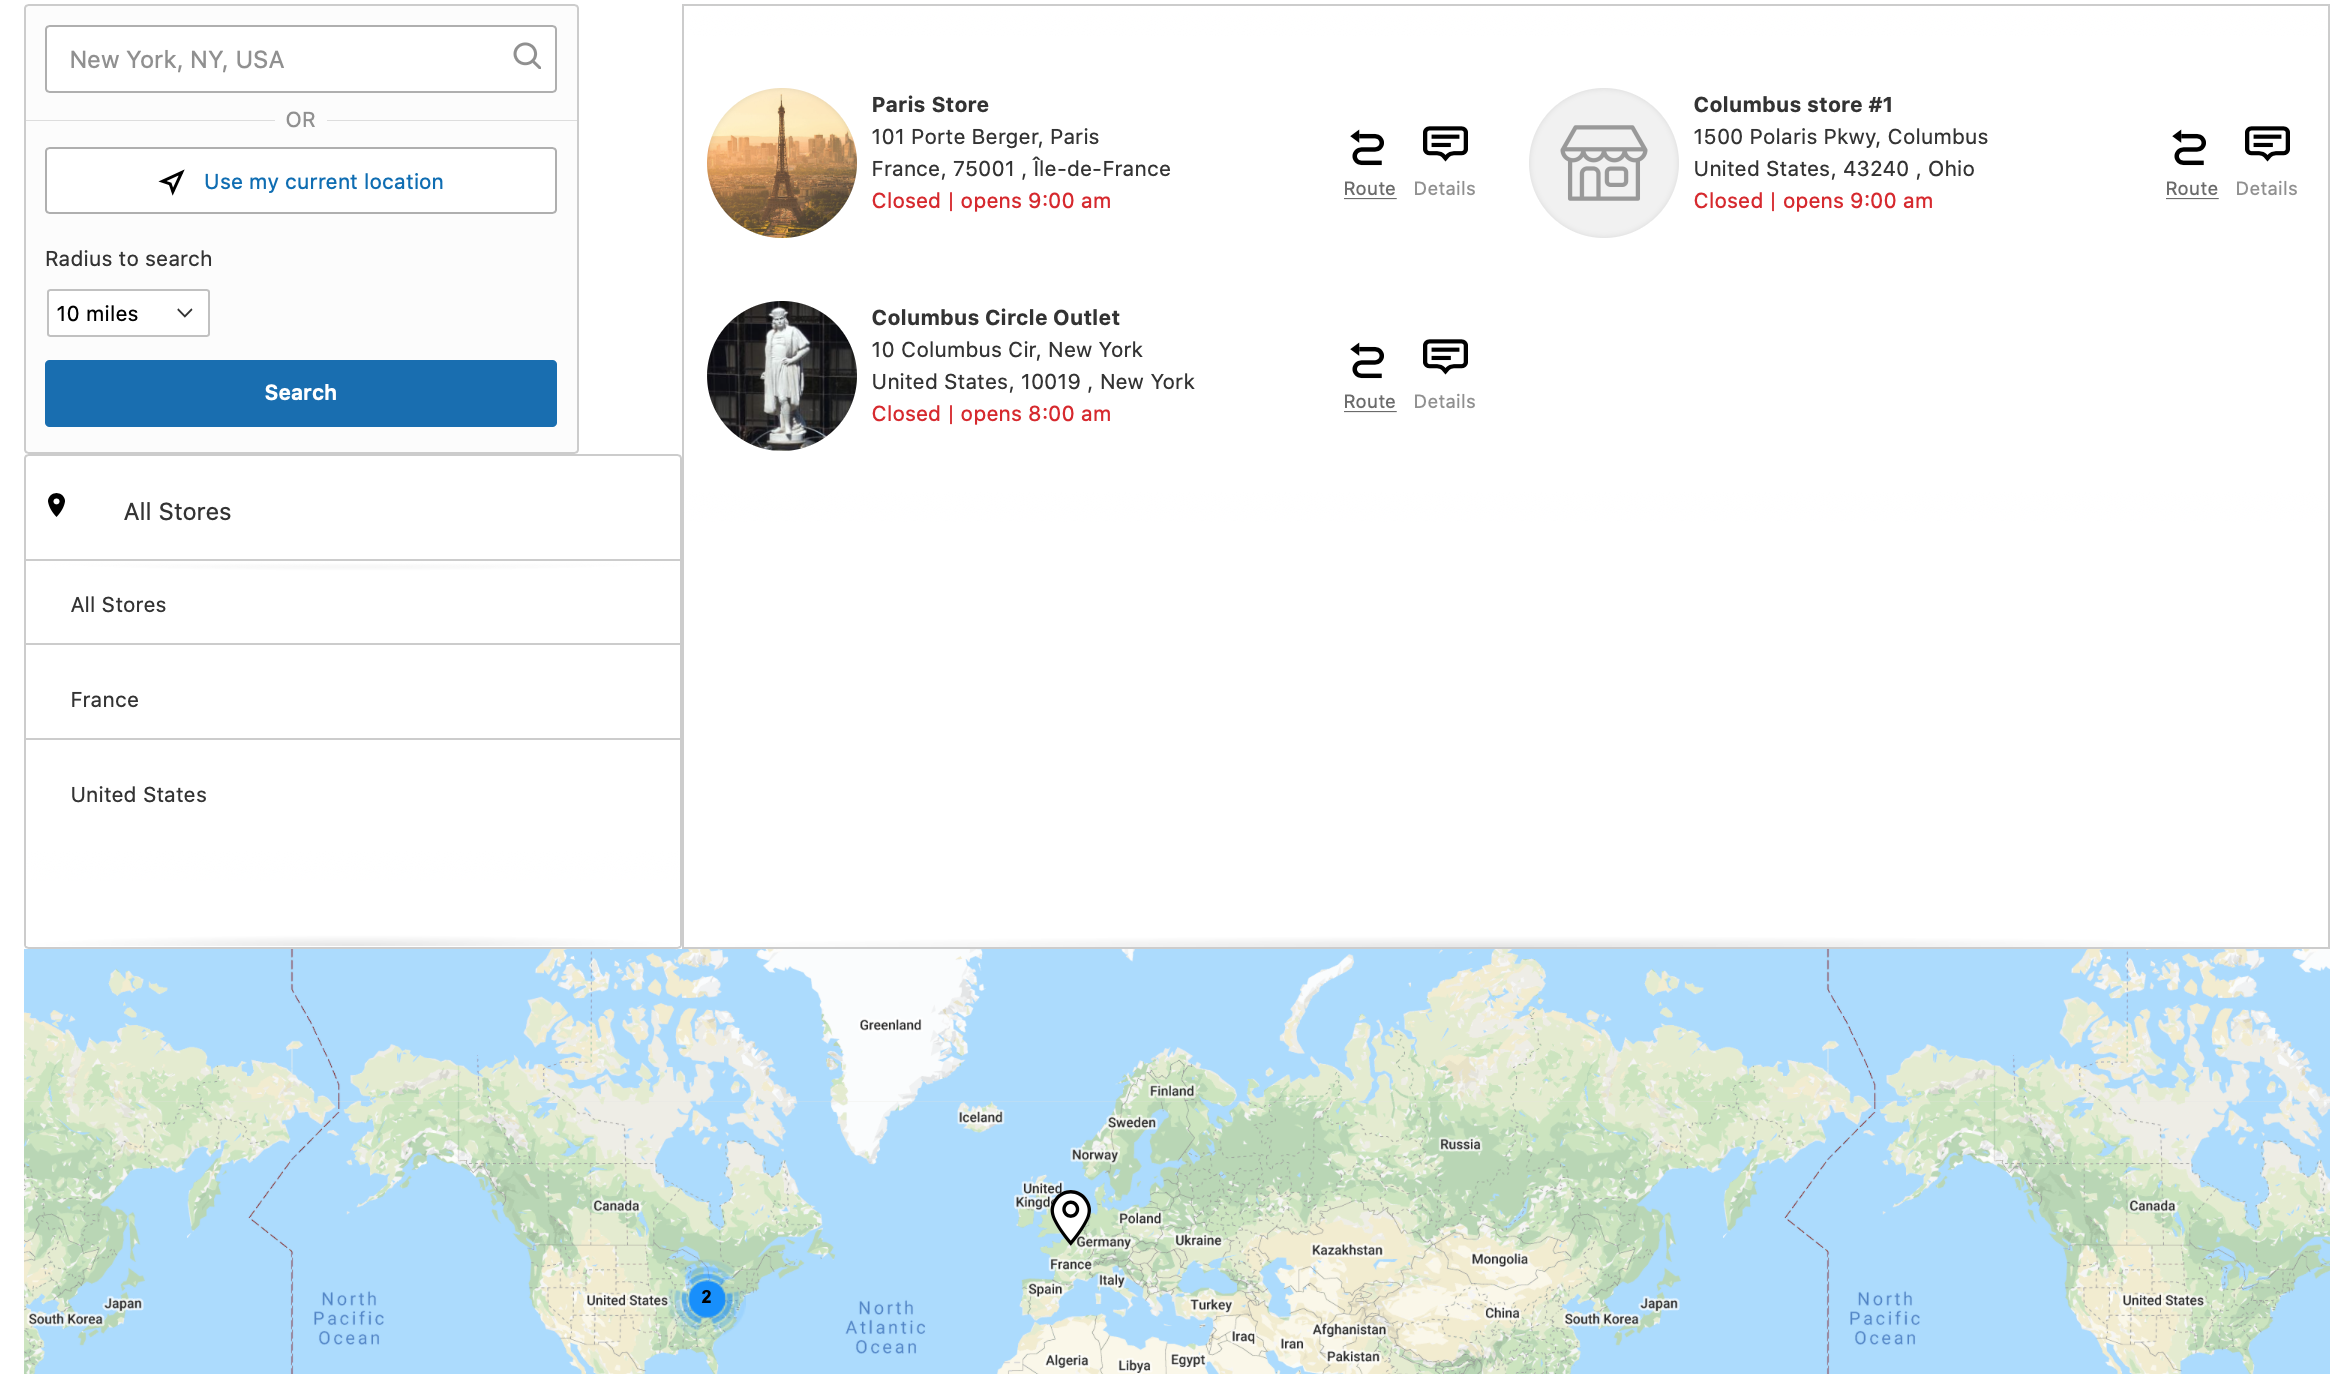The height and width of the screenshot is (1374, 2346).
Task: Click the Eiffel Tower thumbnail of Paris Store
Action: coord(782,163)
